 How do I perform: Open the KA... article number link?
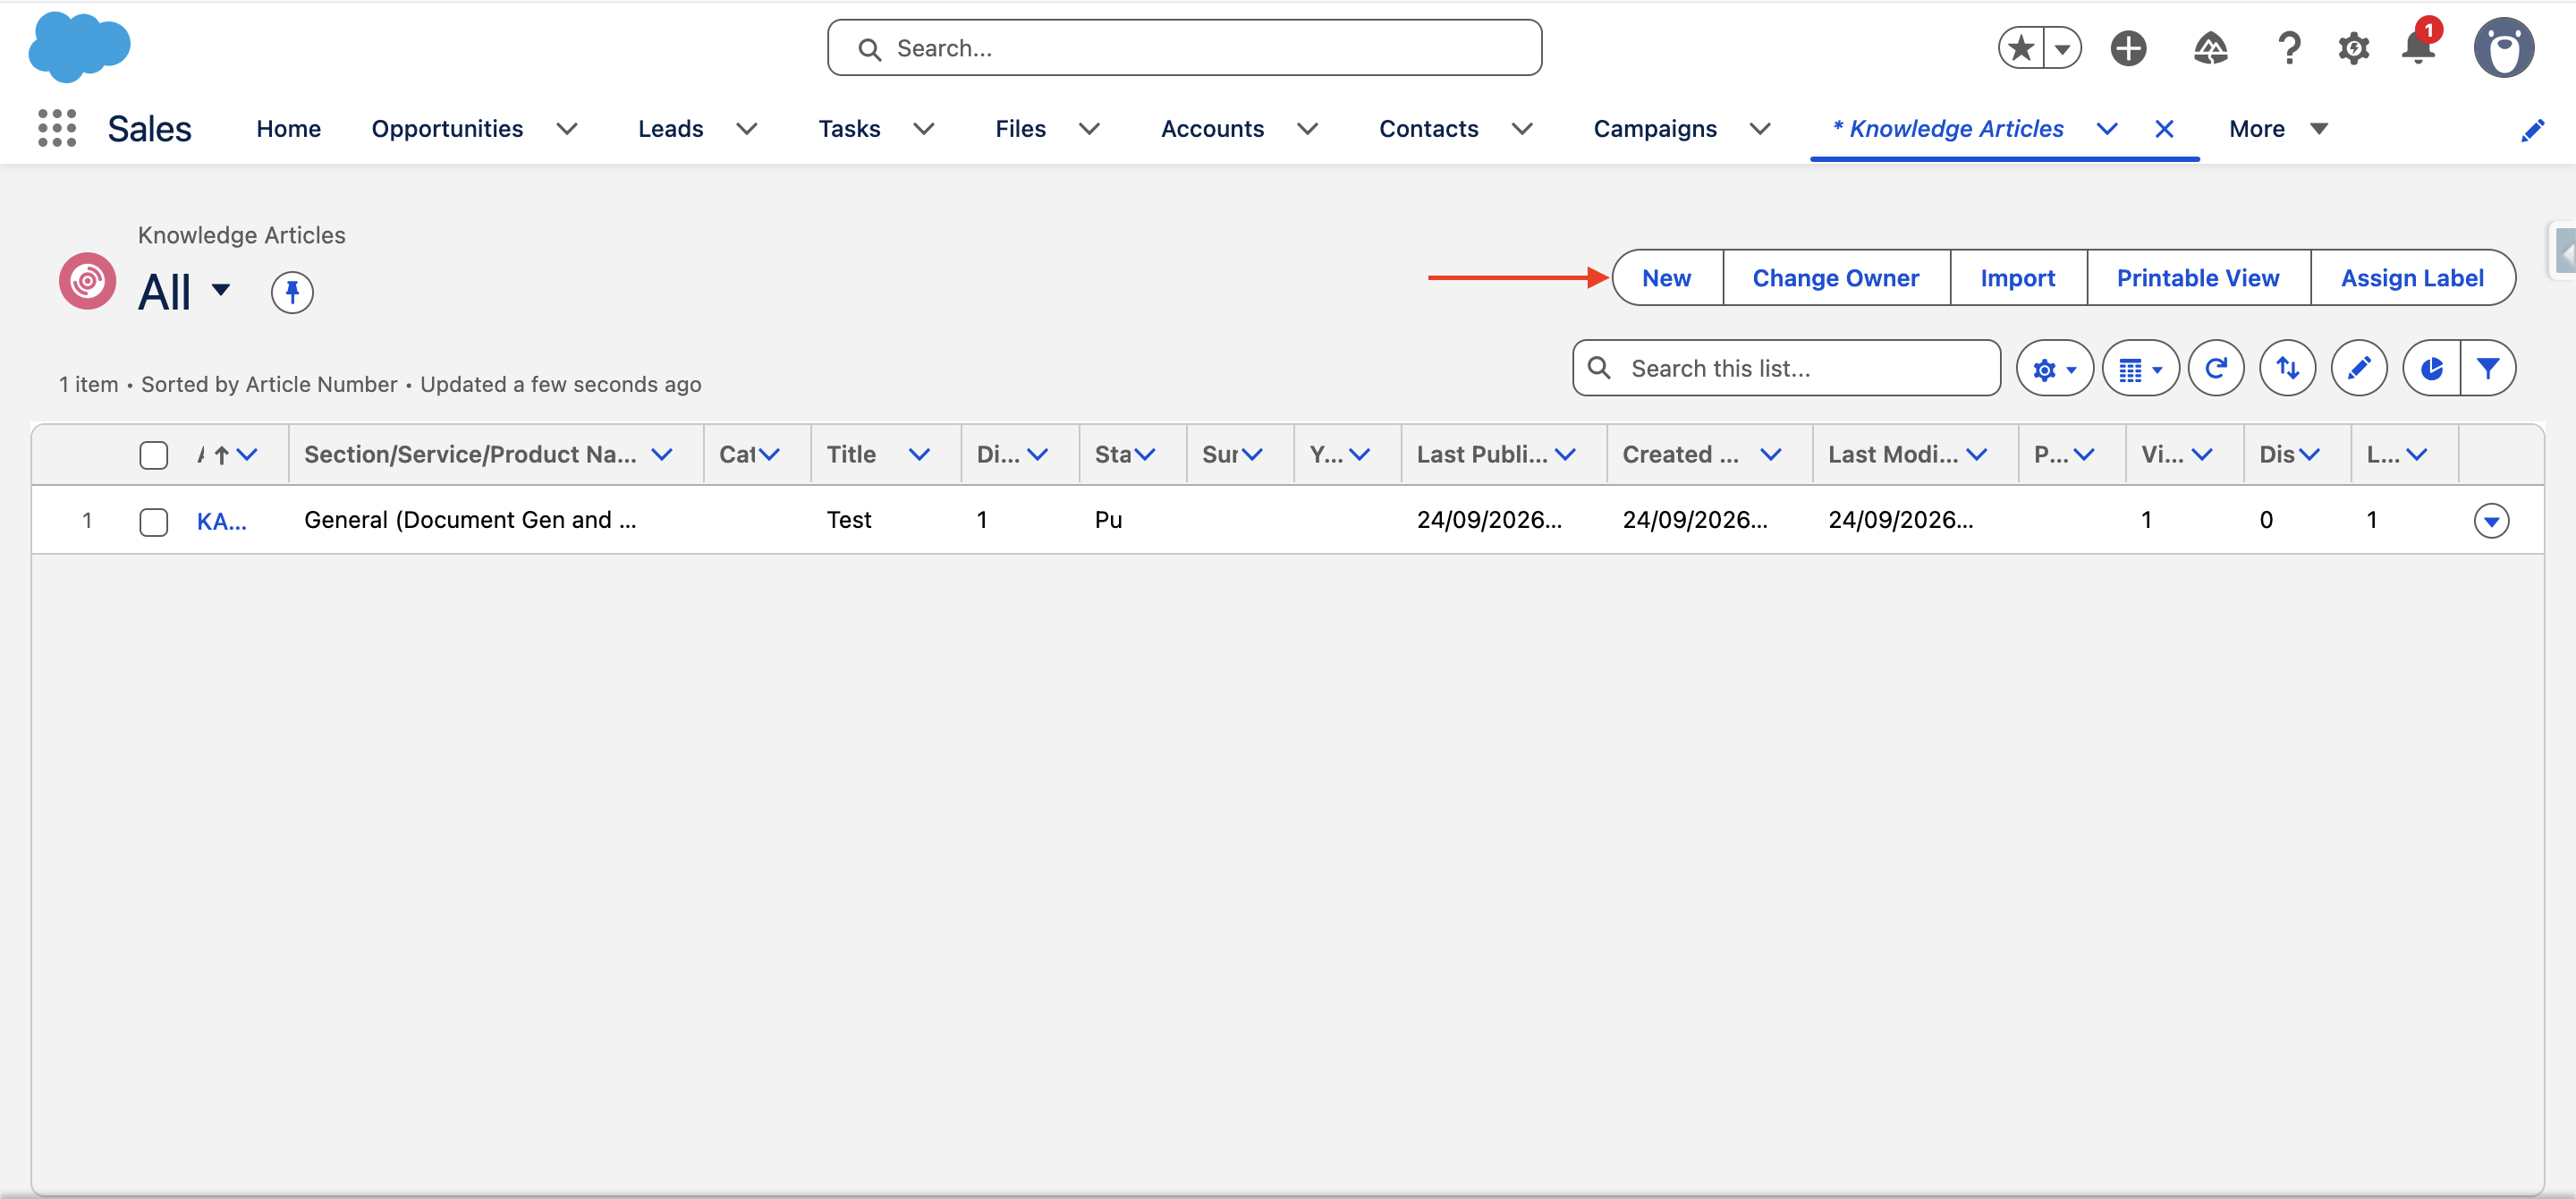tap(221, 521)
